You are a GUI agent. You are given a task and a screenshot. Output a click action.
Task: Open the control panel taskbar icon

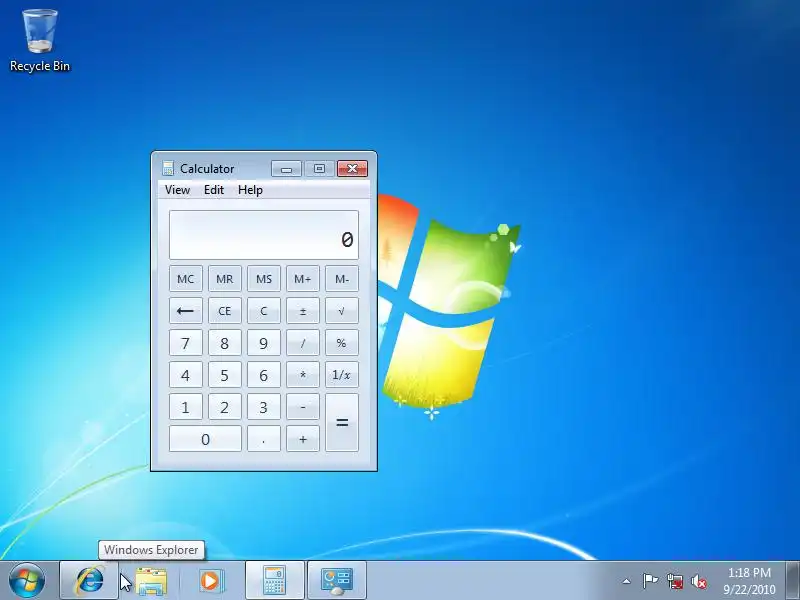pos(337,581)
